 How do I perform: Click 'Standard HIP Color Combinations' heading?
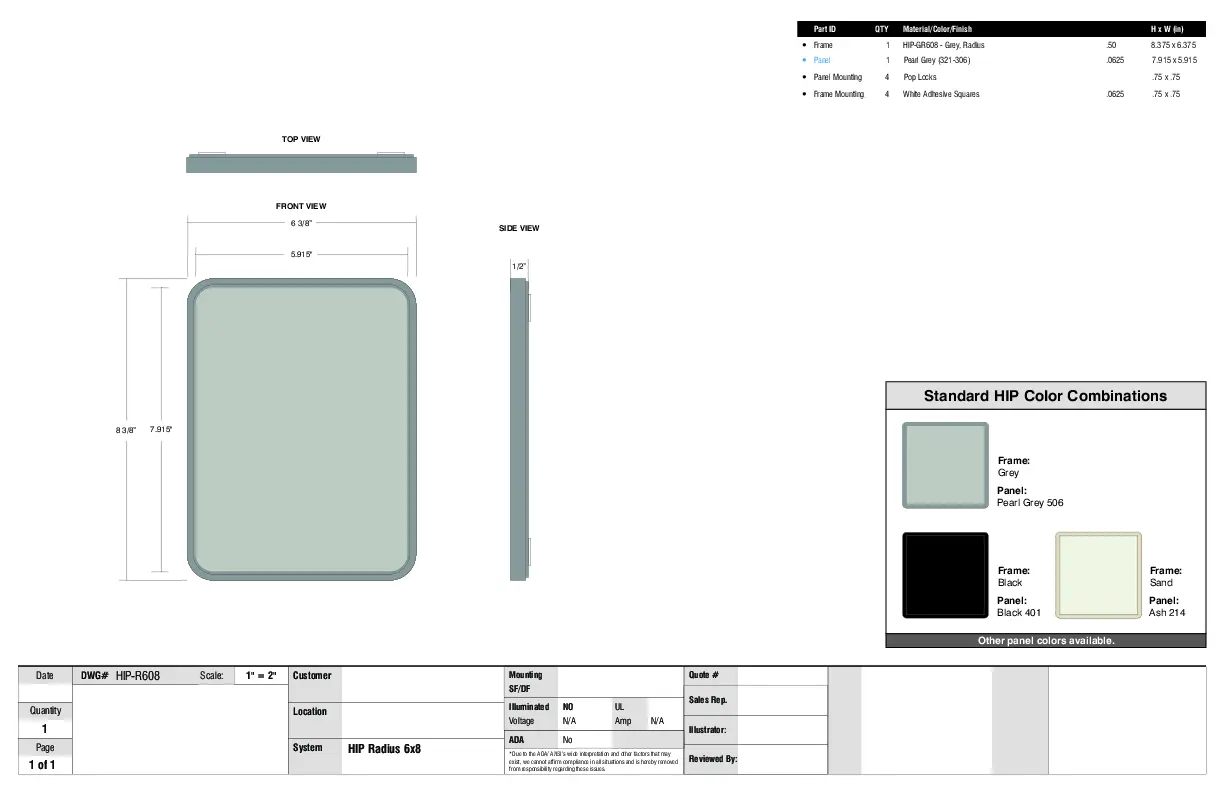(1045, 396)
